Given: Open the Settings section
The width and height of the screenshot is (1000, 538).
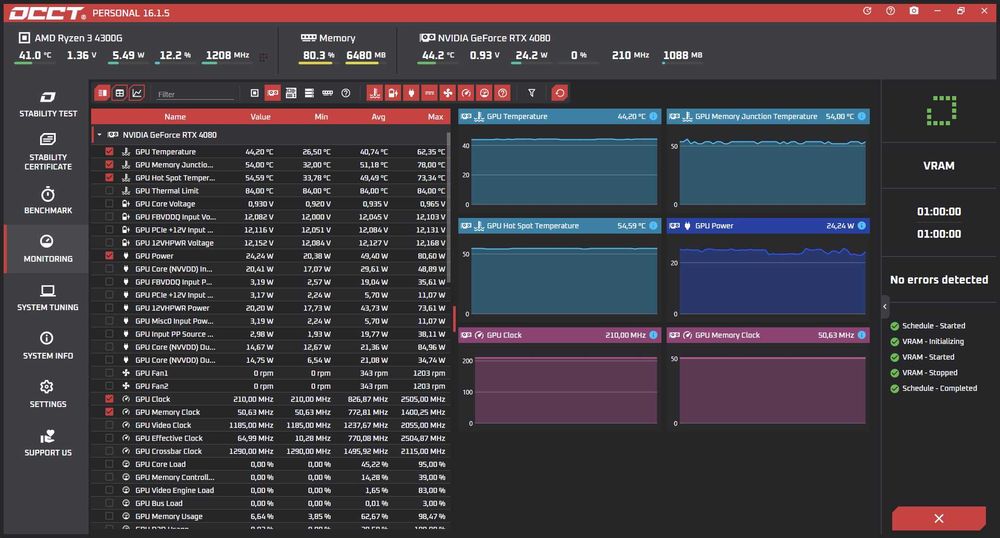Looking at the screenshot, I should 48,395.
